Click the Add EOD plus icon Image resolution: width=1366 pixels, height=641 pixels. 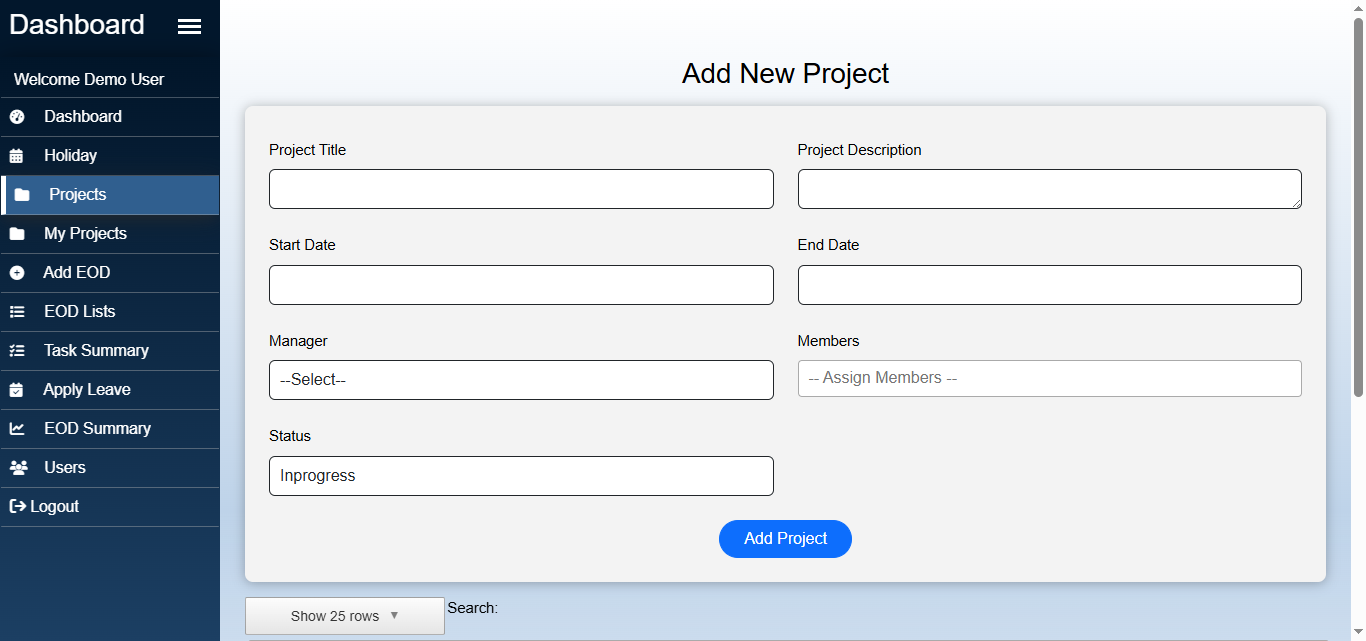pos(17,273)
